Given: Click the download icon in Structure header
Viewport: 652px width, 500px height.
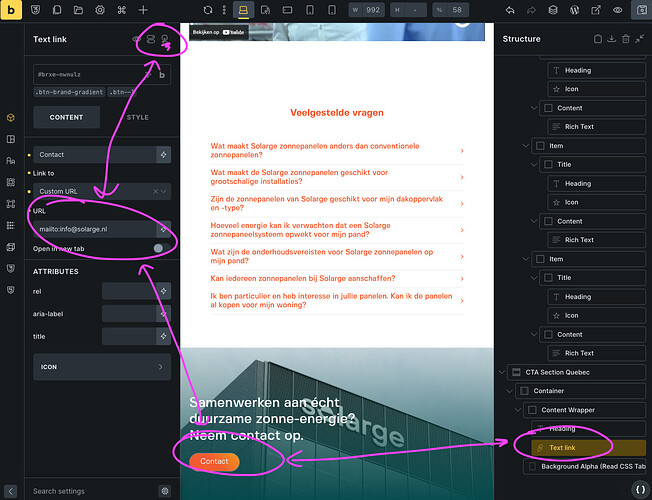Looking at the screenshot, I should click(611, 39).
